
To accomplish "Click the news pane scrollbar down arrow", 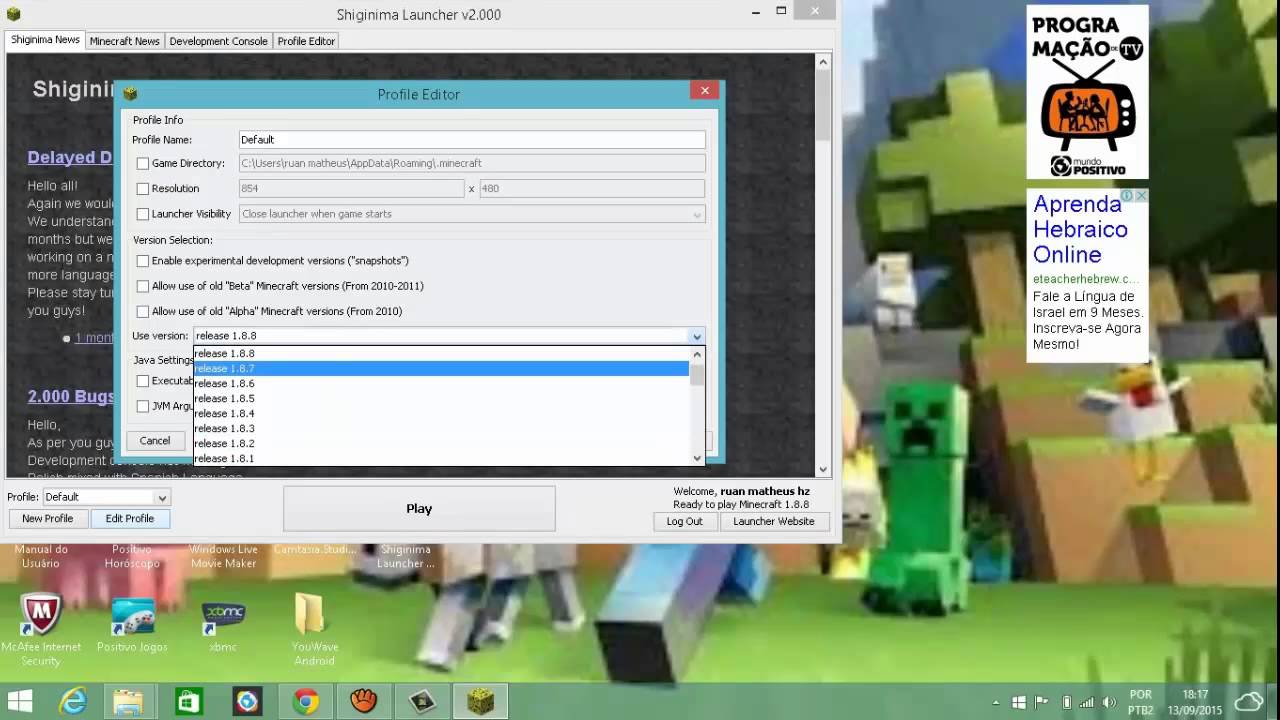I will 823,469.
